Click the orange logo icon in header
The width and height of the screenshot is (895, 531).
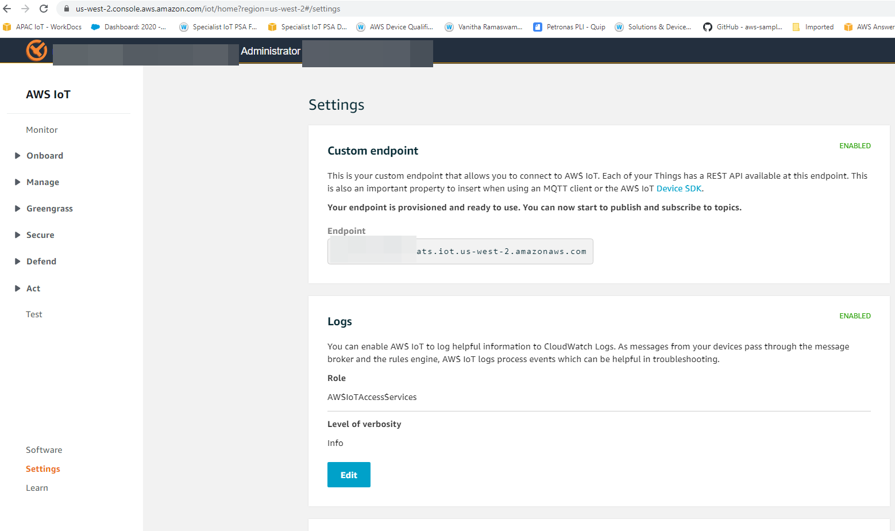(x=37, y=51)
